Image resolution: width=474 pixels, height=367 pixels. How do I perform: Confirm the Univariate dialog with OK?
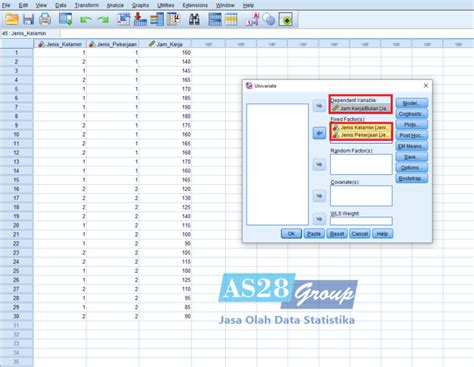[291, 234]
